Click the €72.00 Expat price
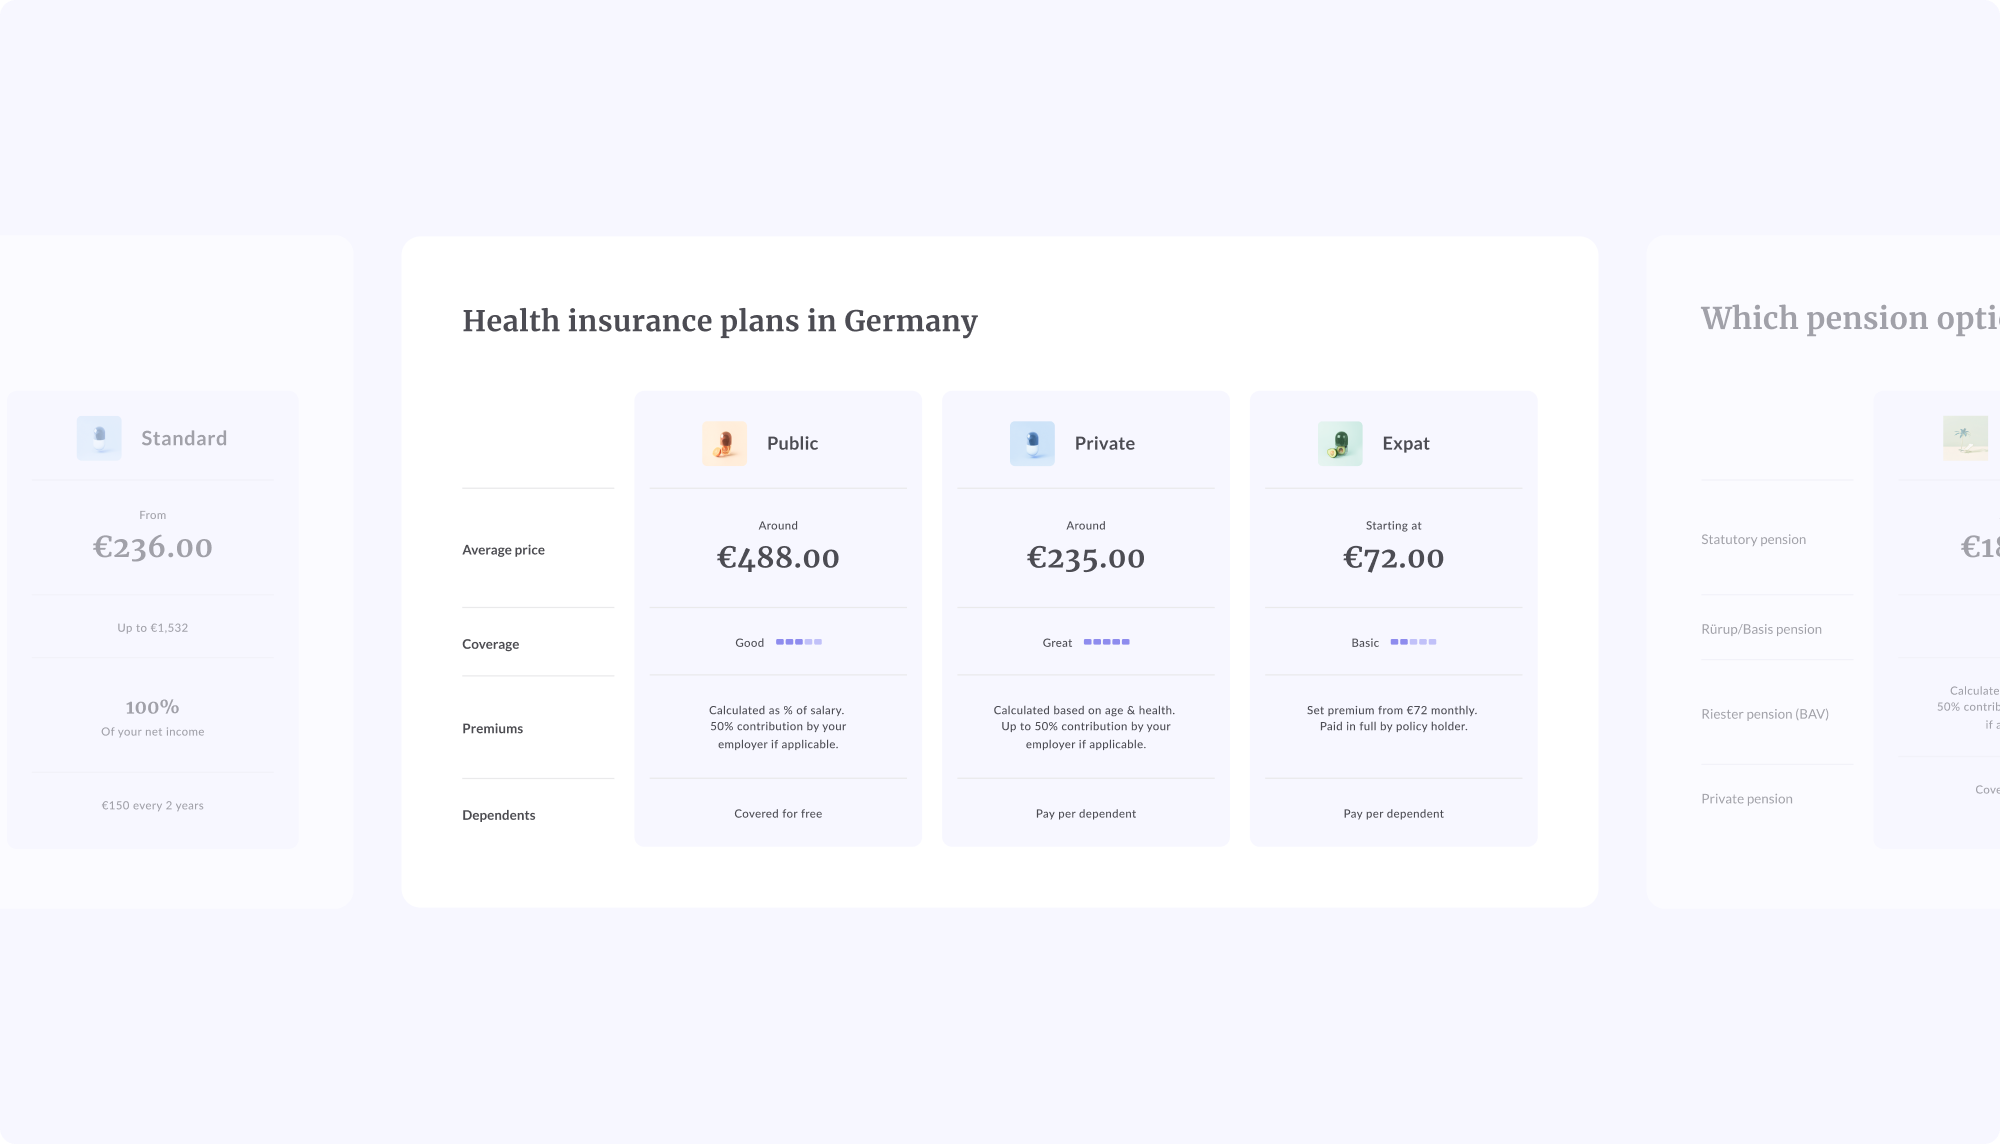 point(1393,558)
